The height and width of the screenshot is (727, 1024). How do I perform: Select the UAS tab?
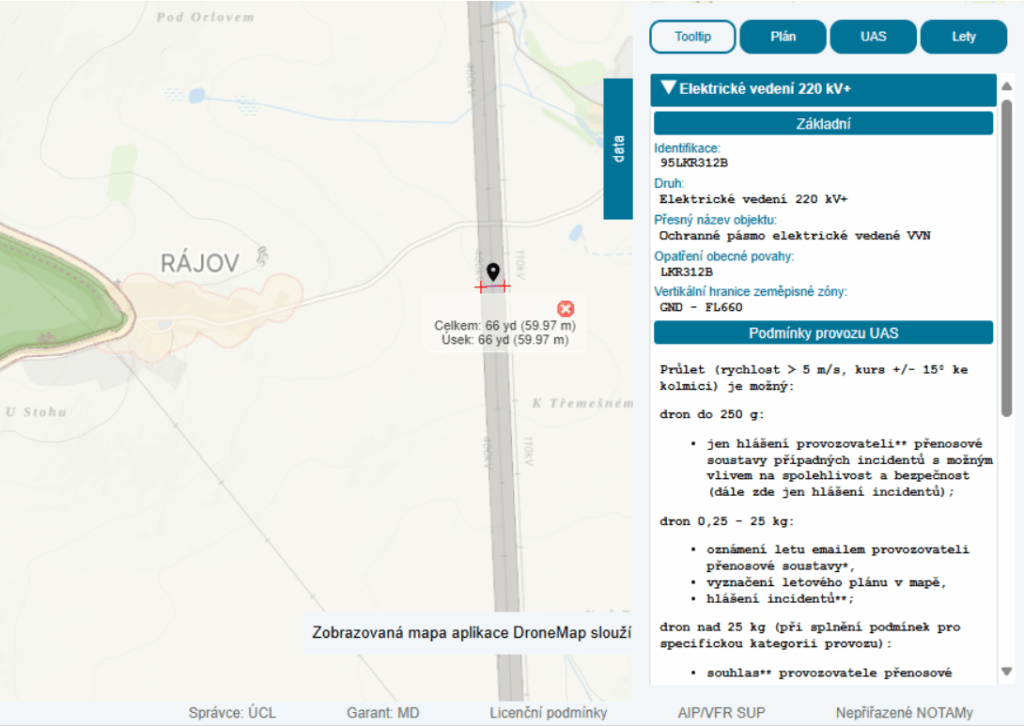tap(873, 37)
